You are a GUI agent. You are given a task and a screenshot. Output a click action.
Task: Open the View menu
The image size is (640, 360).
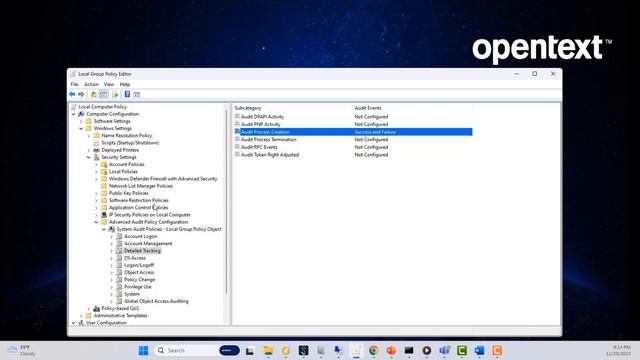[109, 84]
